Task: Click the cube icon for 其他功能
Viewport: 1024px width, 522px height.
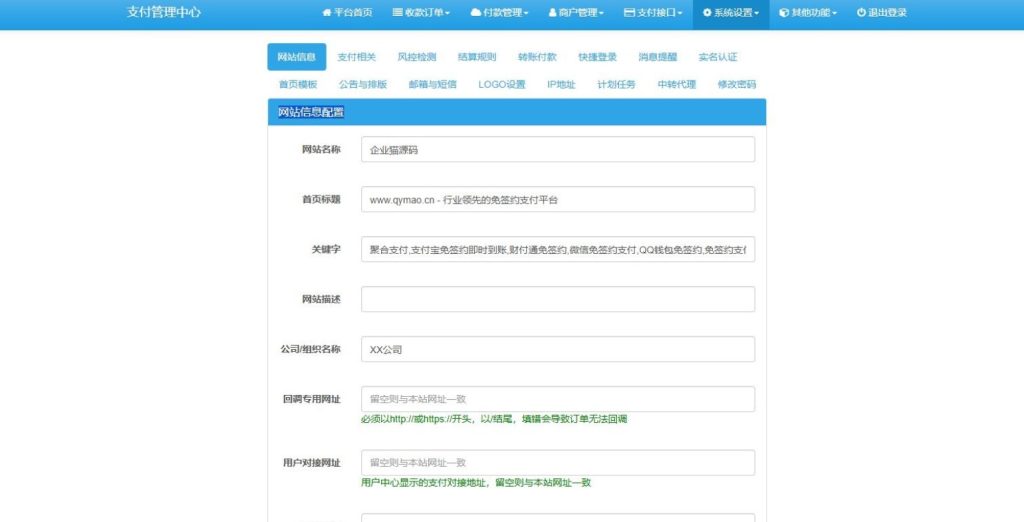Action: pyautogui.click(x=783, y=13)
